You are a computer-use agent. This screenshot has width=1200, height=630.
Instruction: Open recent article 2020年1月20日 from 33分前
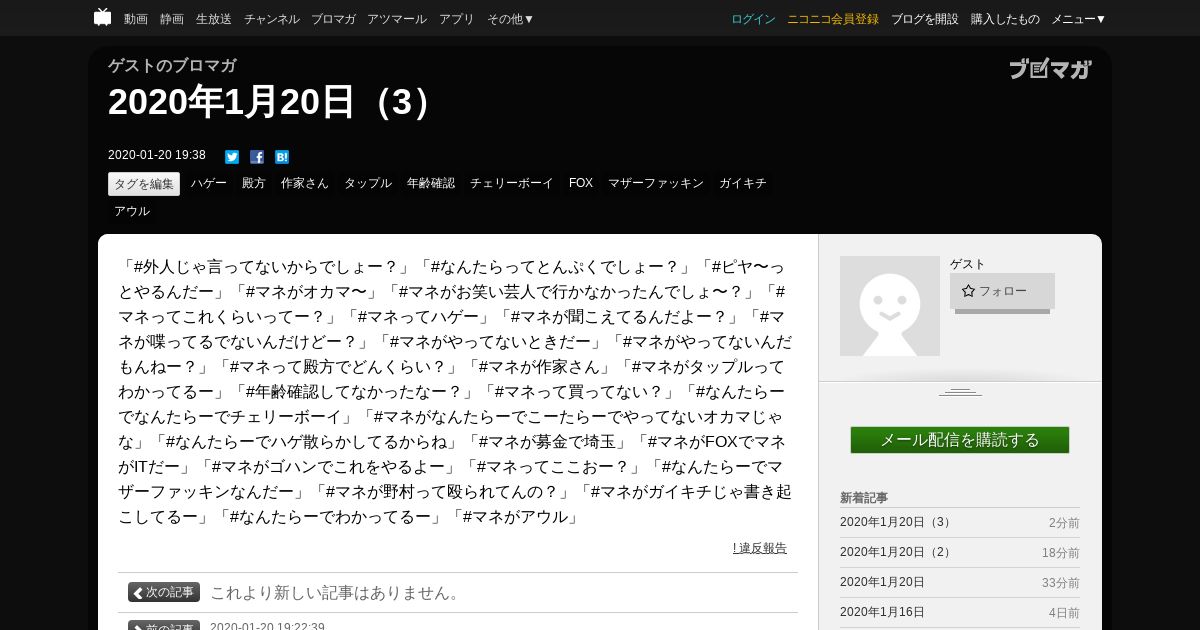883,583
